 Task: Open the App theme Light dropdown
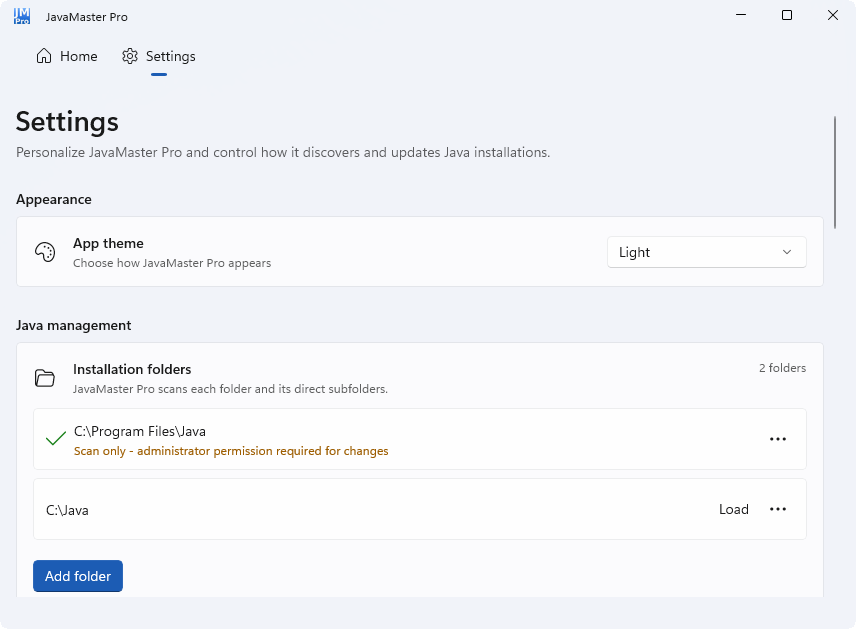706,252
